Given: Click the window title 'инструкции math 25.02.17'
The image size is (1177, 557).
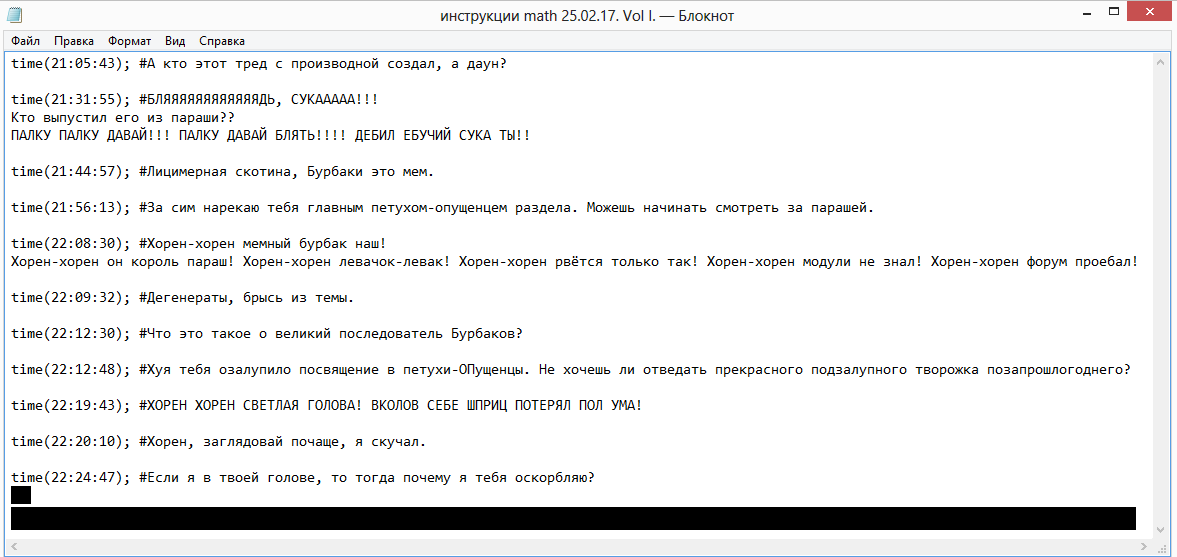Looking at the screenshot, I should point(586,15).
